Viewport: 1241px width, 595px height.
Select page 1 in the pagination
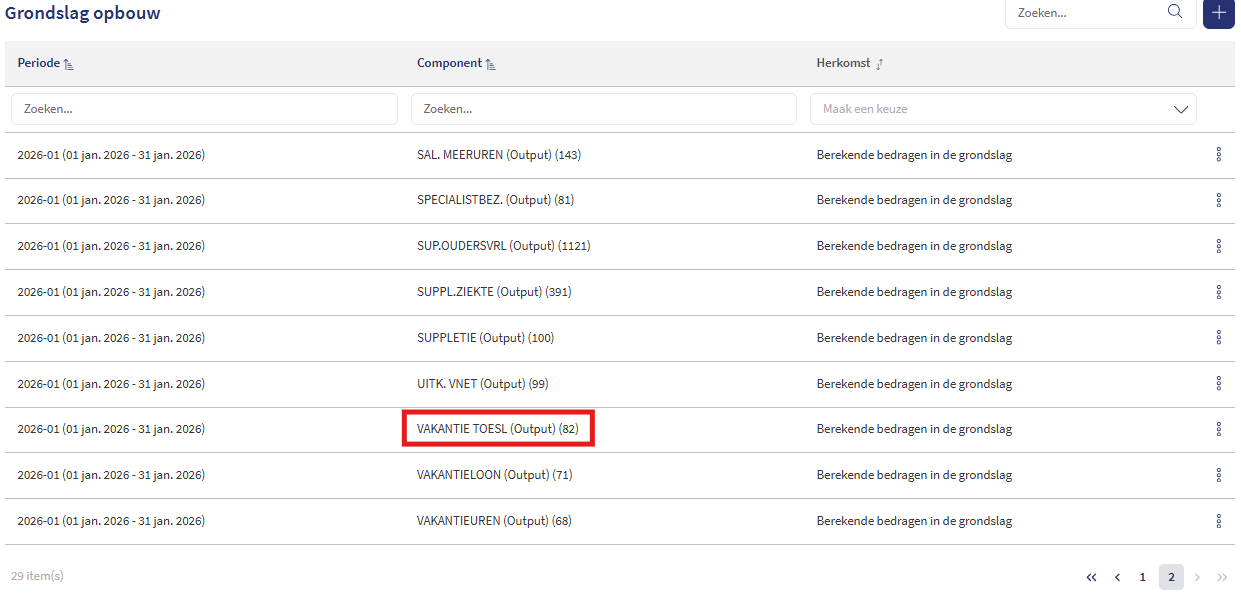click(x=1143, y=577)
